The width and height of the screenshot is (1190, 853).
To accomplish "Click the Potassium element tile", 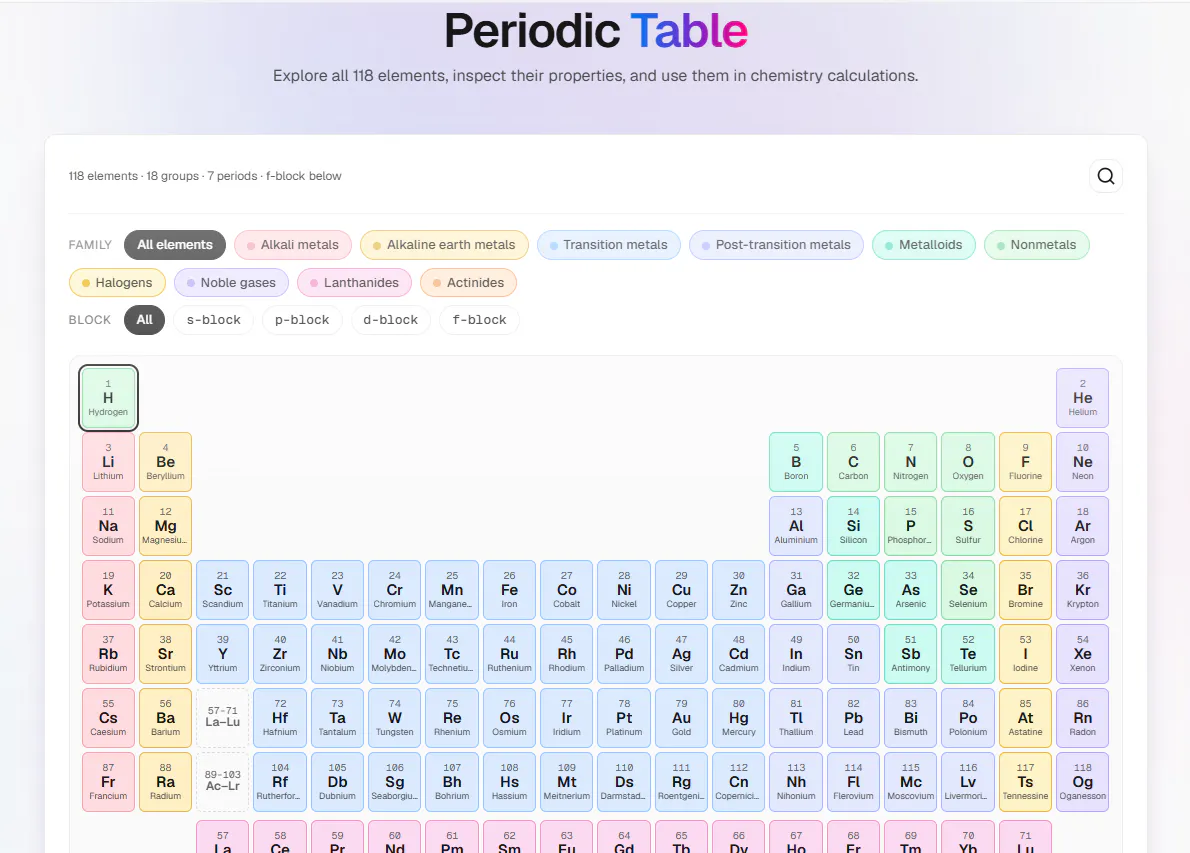I will (109, 590).
